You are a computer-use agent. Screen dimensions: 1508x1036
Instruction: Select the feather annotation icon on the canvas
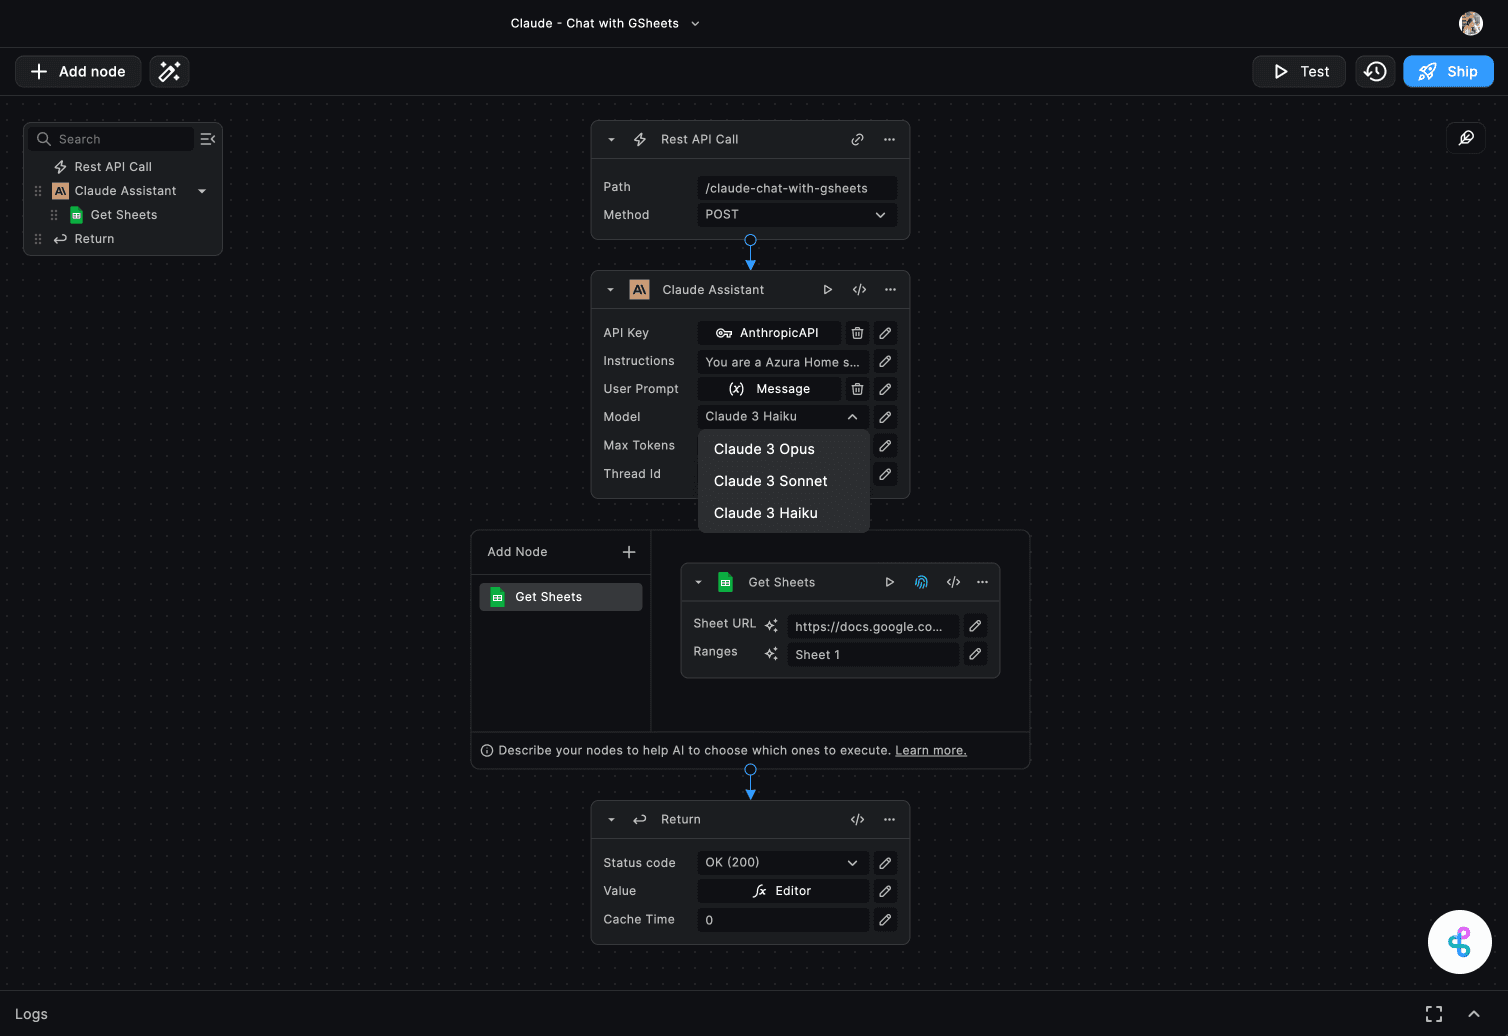point(1465,138)
